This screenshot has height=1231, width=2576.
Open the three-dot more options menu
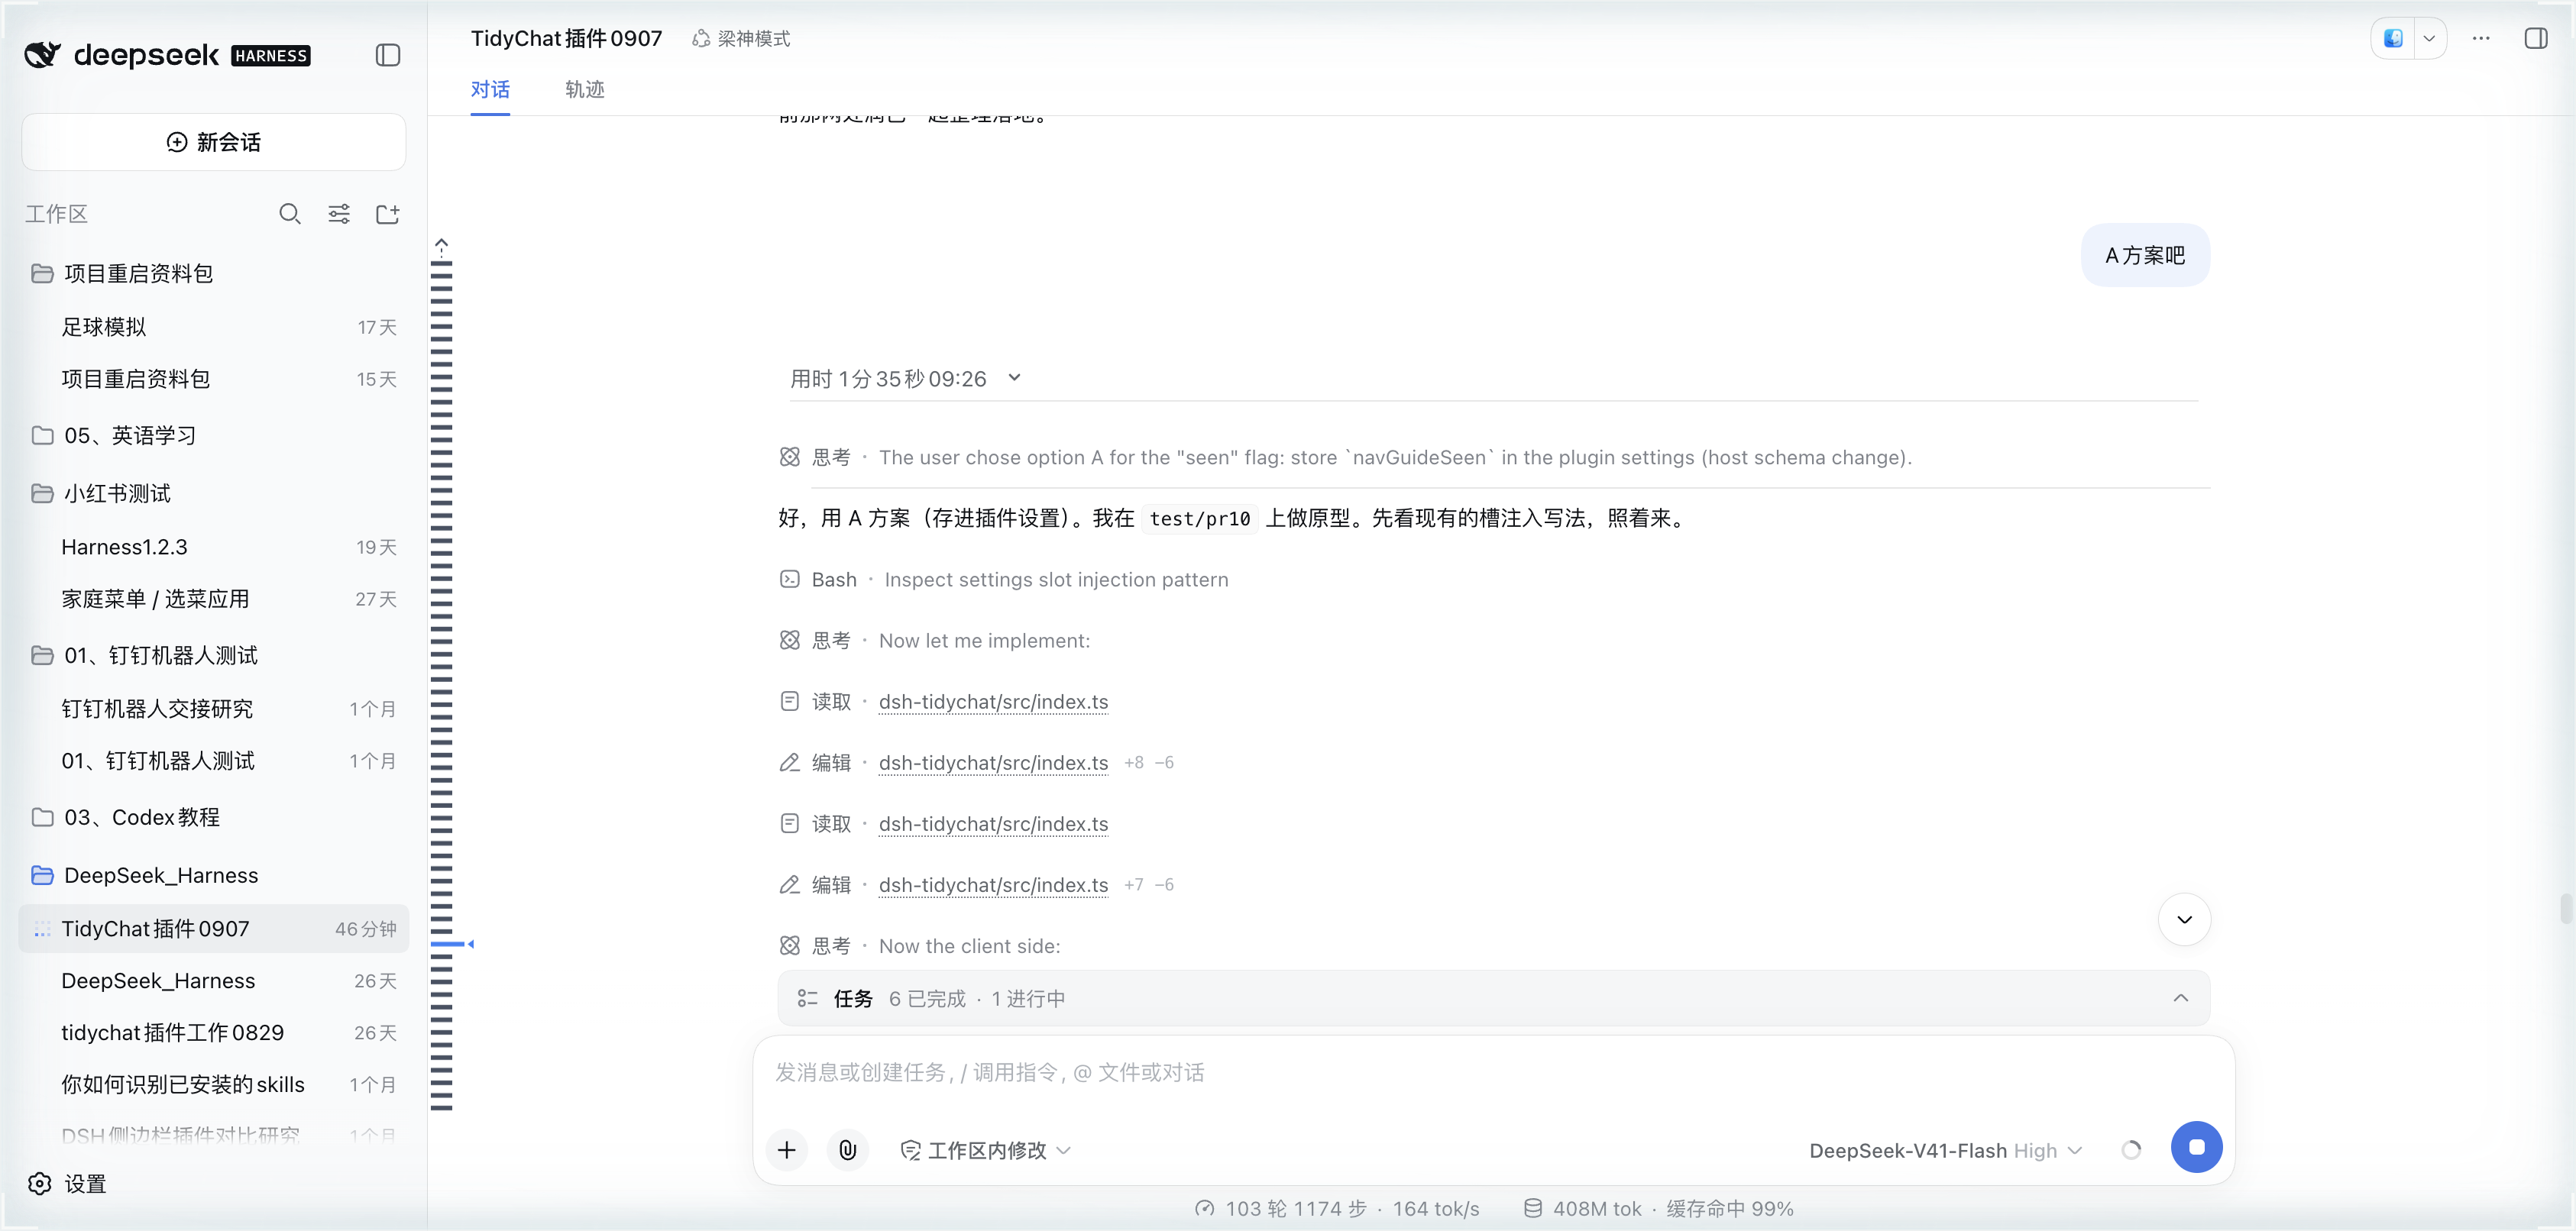2481,38
